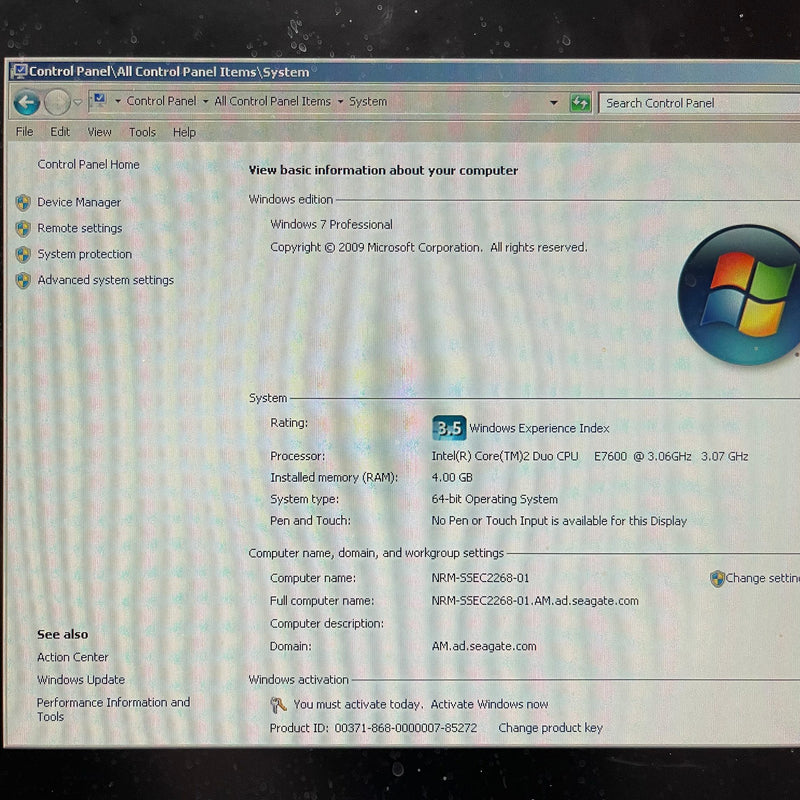Open the Help menu

click(x=184, y=133)
